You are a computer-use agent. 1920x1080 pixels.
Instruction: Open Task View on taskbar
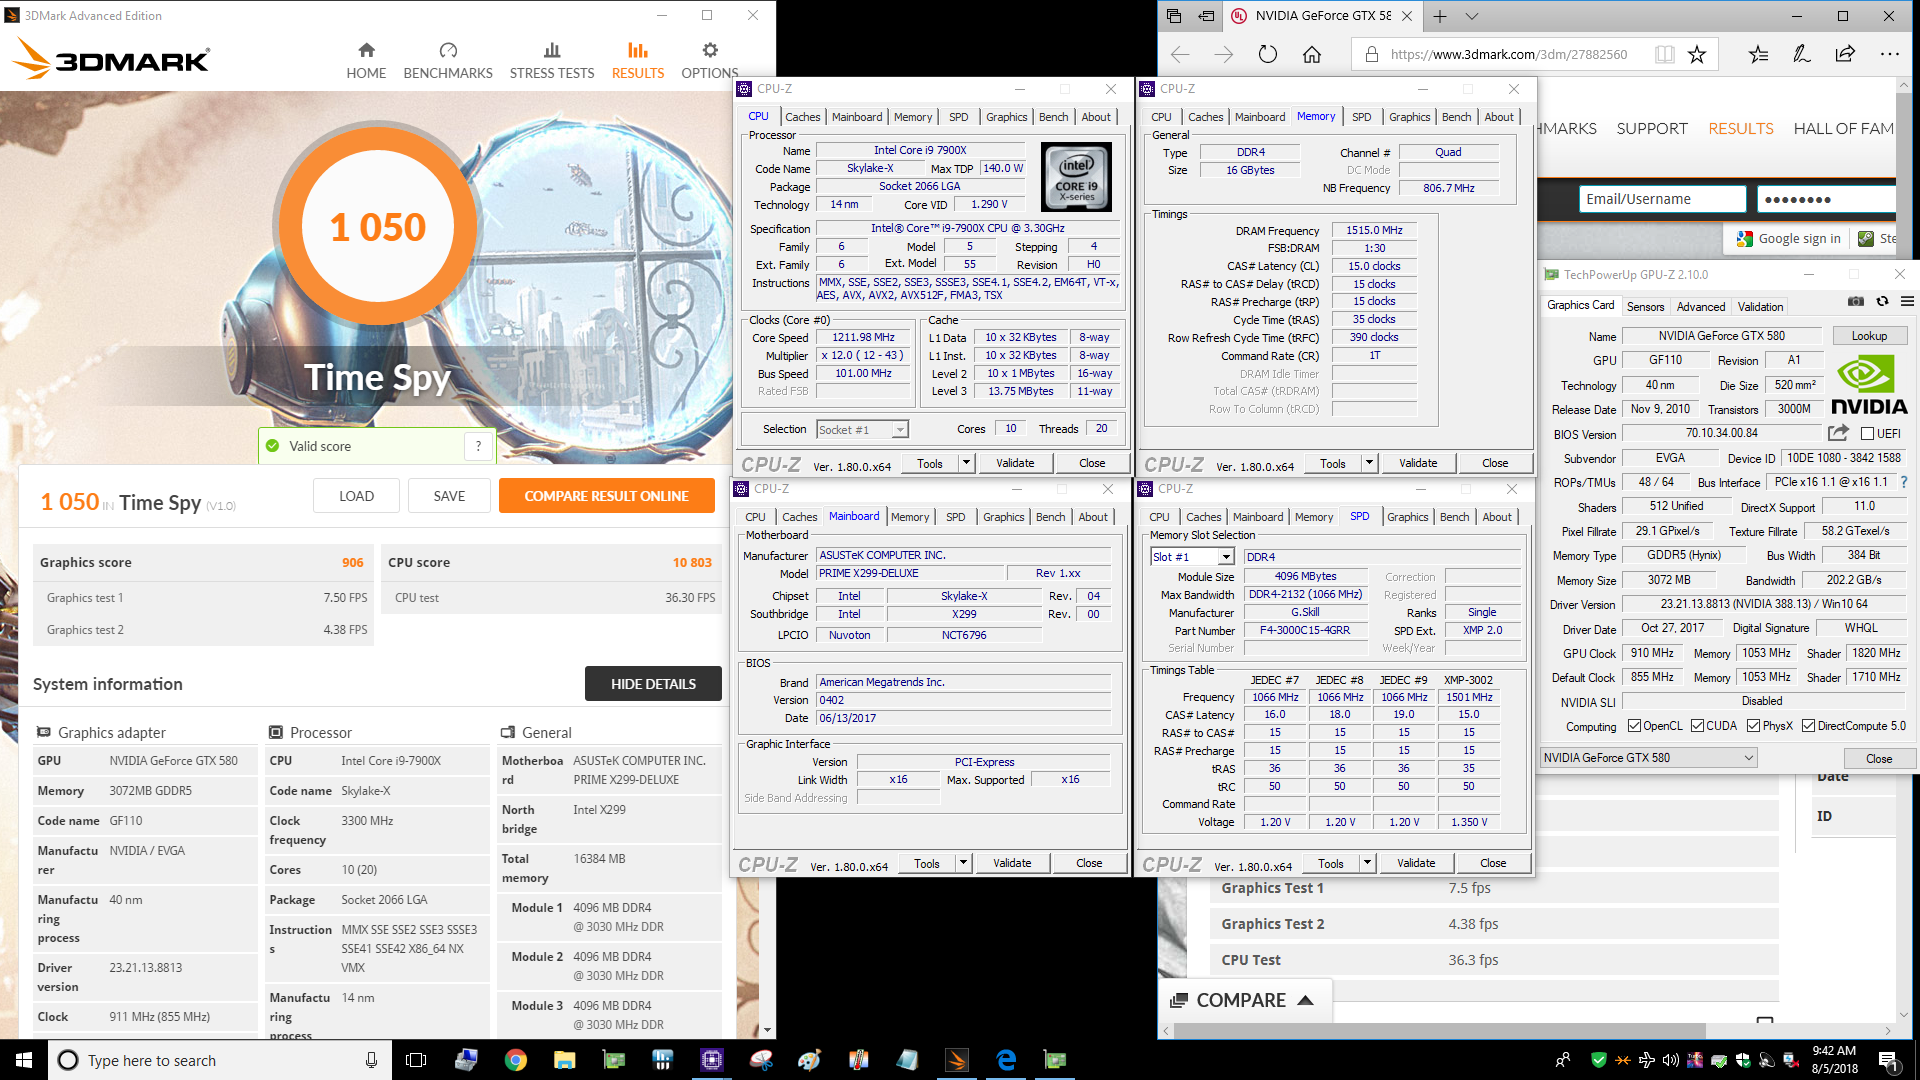pos(416,1060)
